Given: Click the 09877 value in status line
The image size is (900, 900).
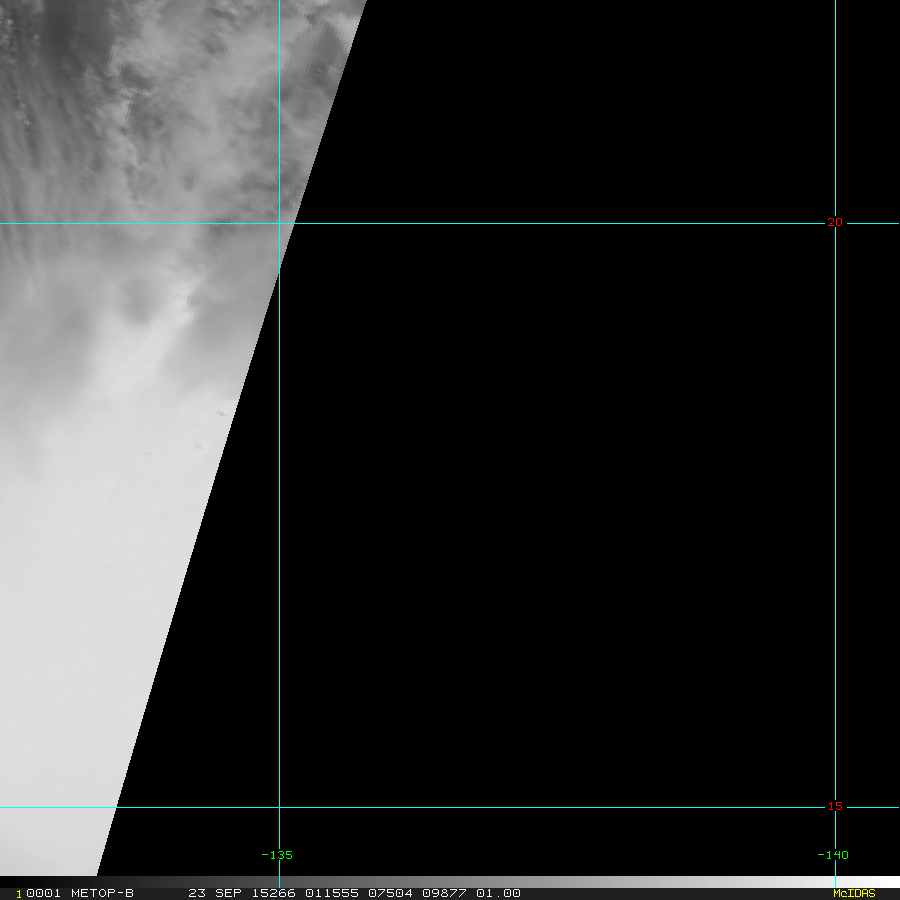Looking at the screenshot, I should (442, 893).
